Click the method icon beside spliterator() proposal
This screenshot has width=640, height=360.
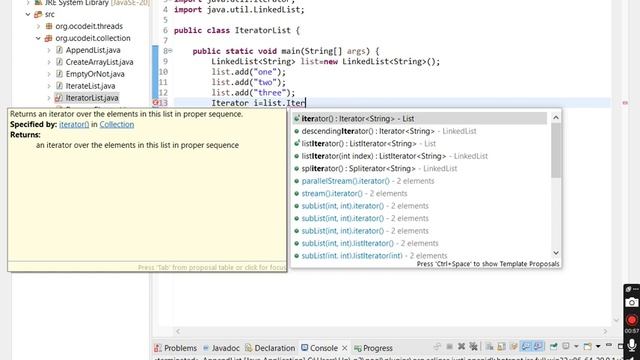297,169
